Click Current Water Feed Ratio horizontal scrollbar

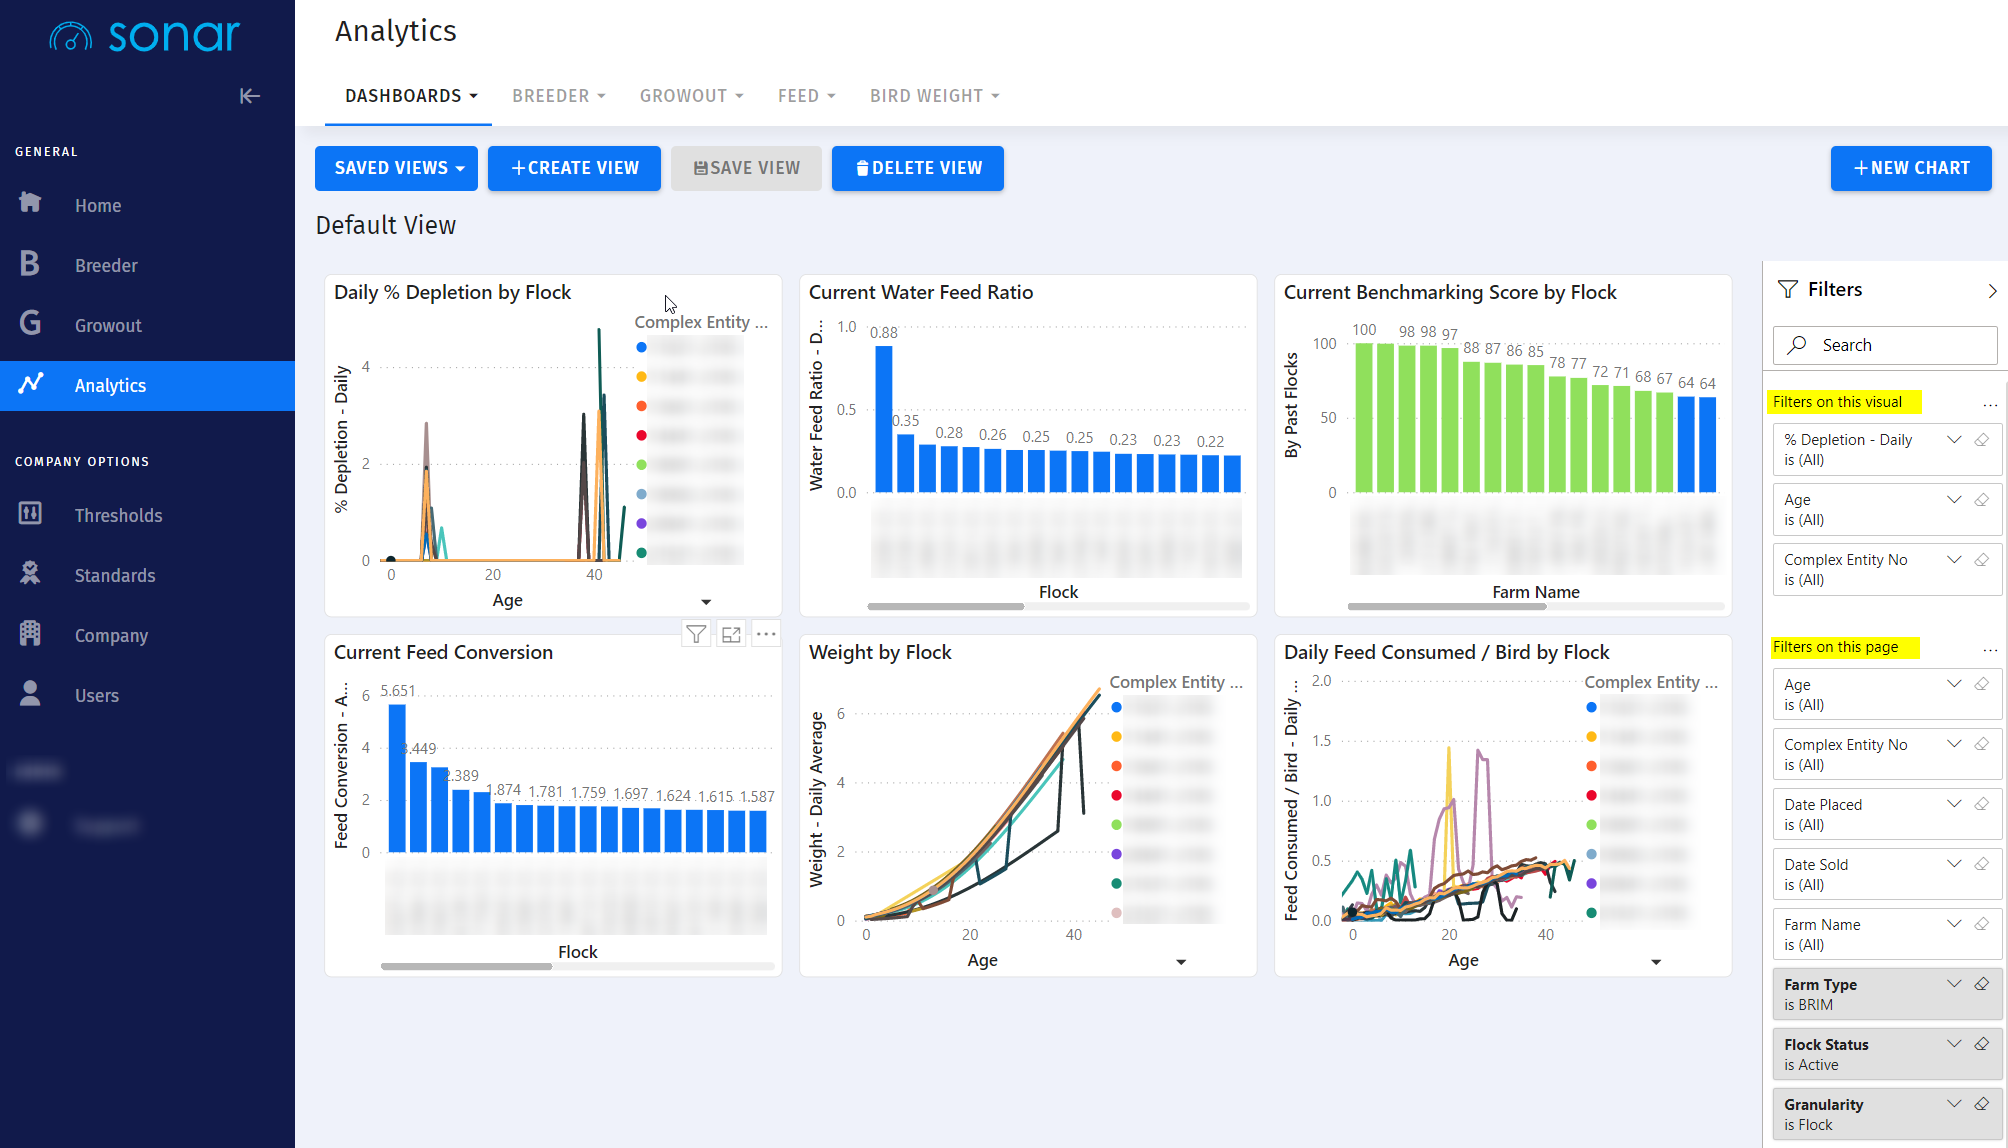click(945, 606)
